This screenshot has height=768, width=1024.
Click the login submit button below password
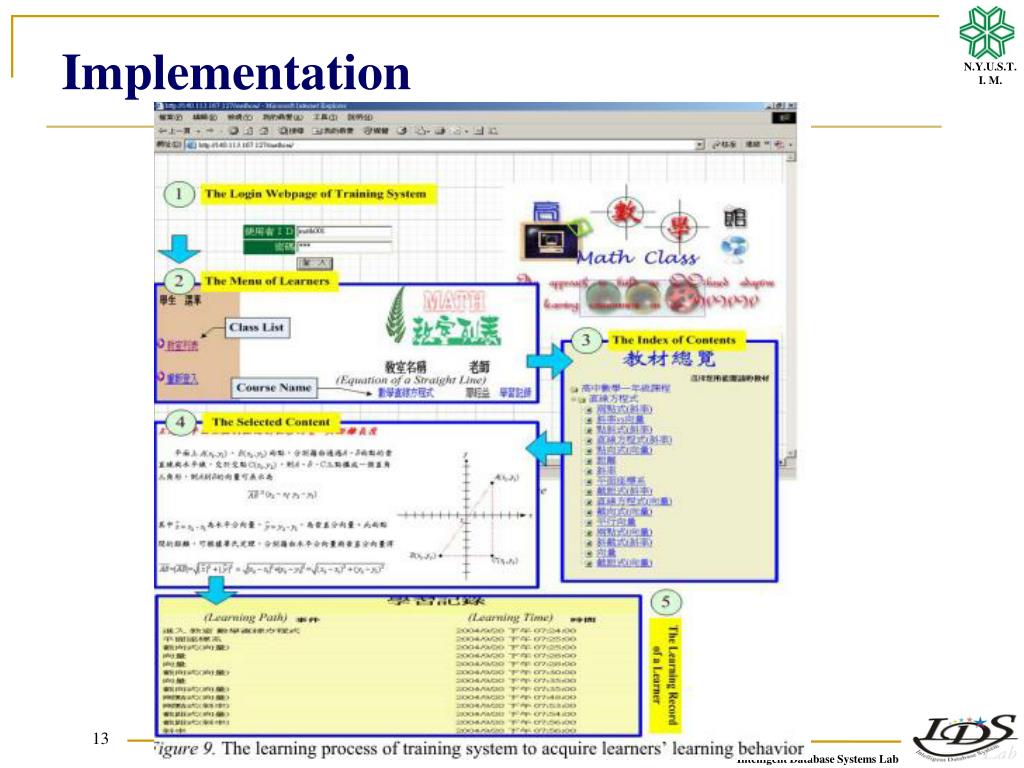[x=315, y=263]
